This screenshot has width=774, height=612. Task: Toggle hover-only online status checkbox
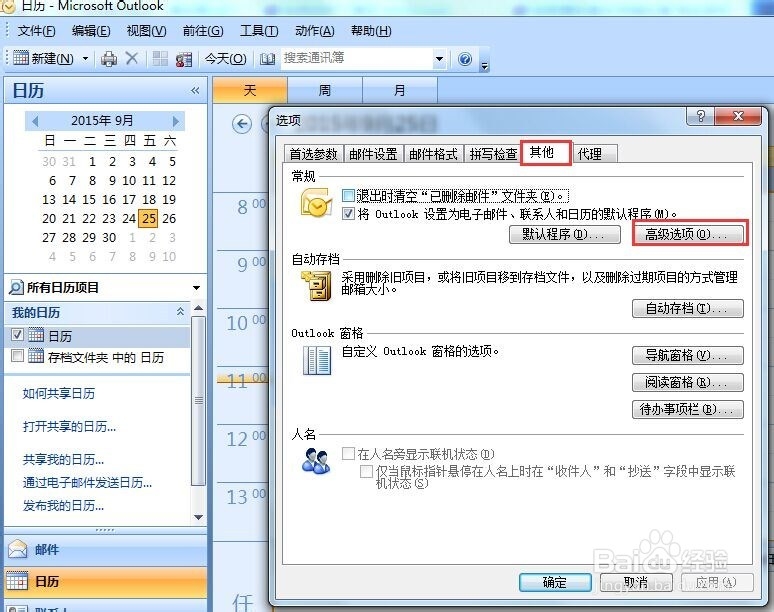click(x=366, y=471)
